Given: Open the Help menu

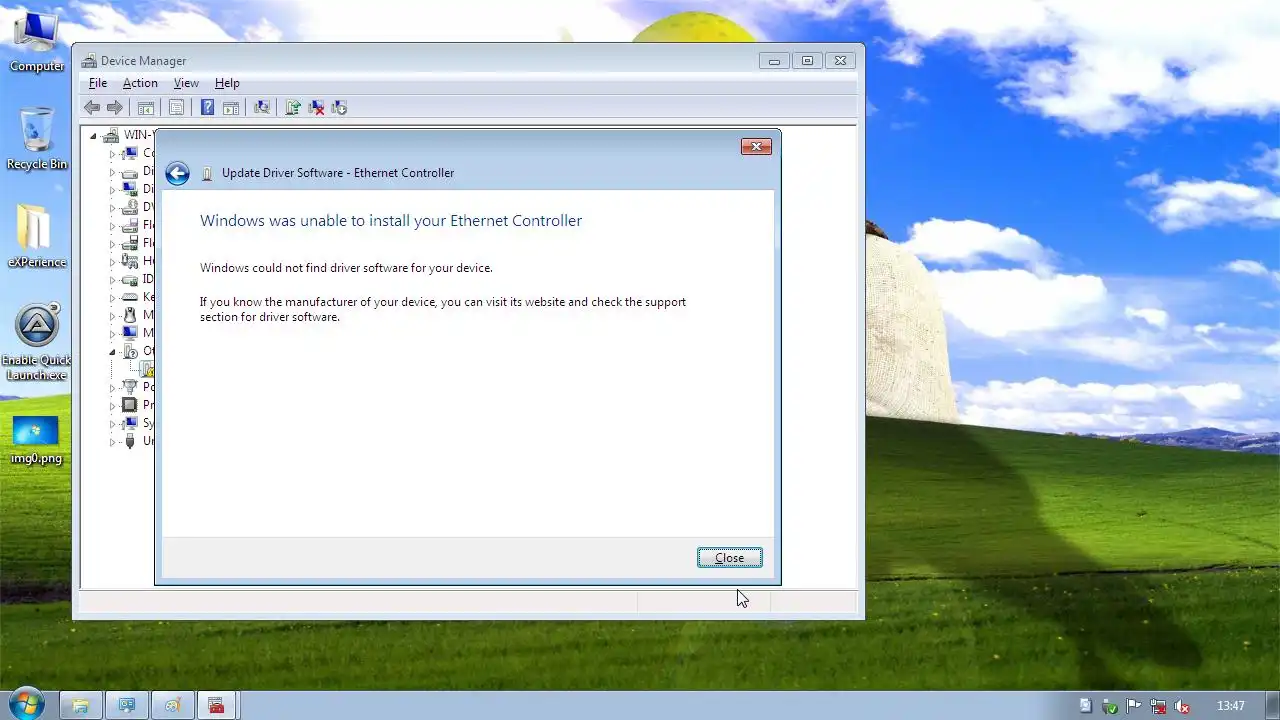Looking at the screenshot, I should tap(227, 83).
